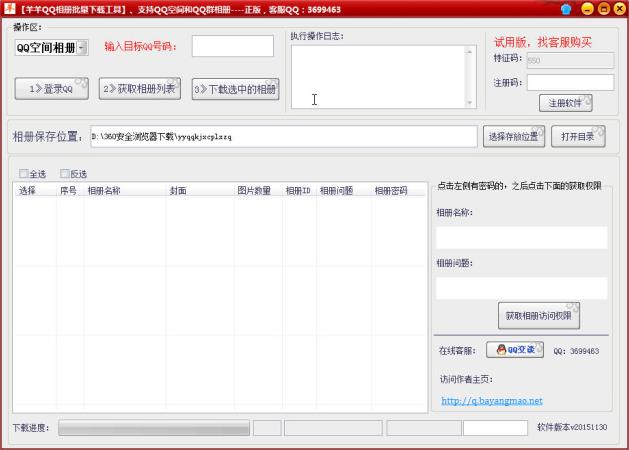629x450 pixels.
Task: Click the QQ交谈 penguin chat button
Action: (514, 350)
